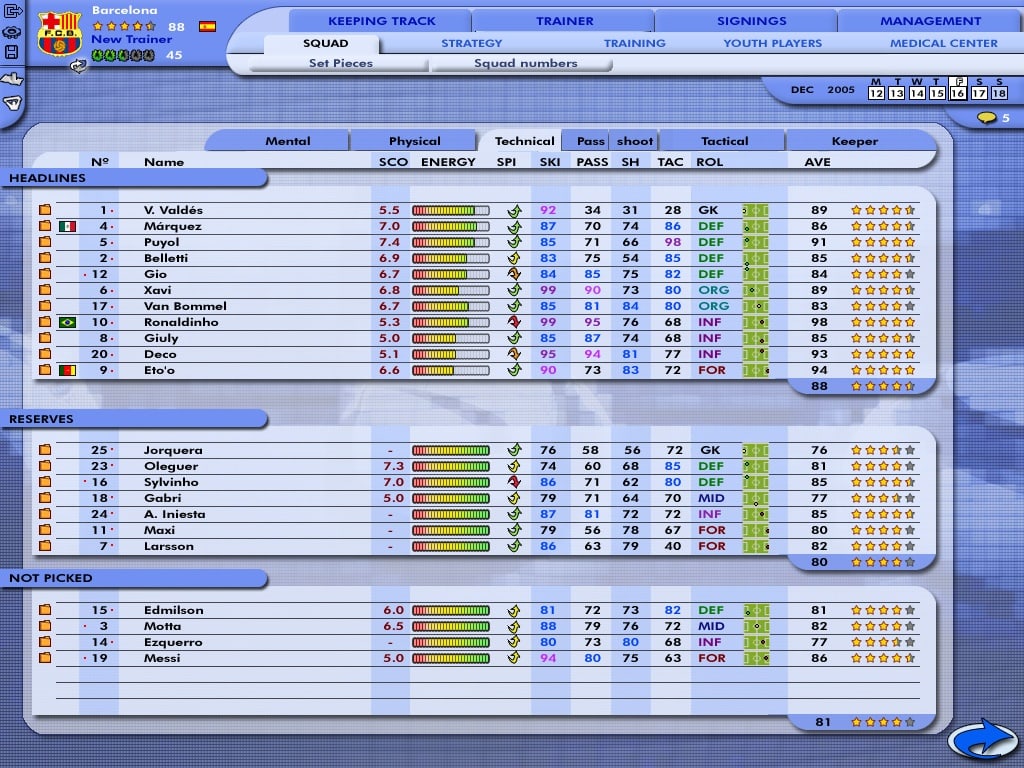
Task: Switch to the Signings tab
Action: tap(751, 21)
